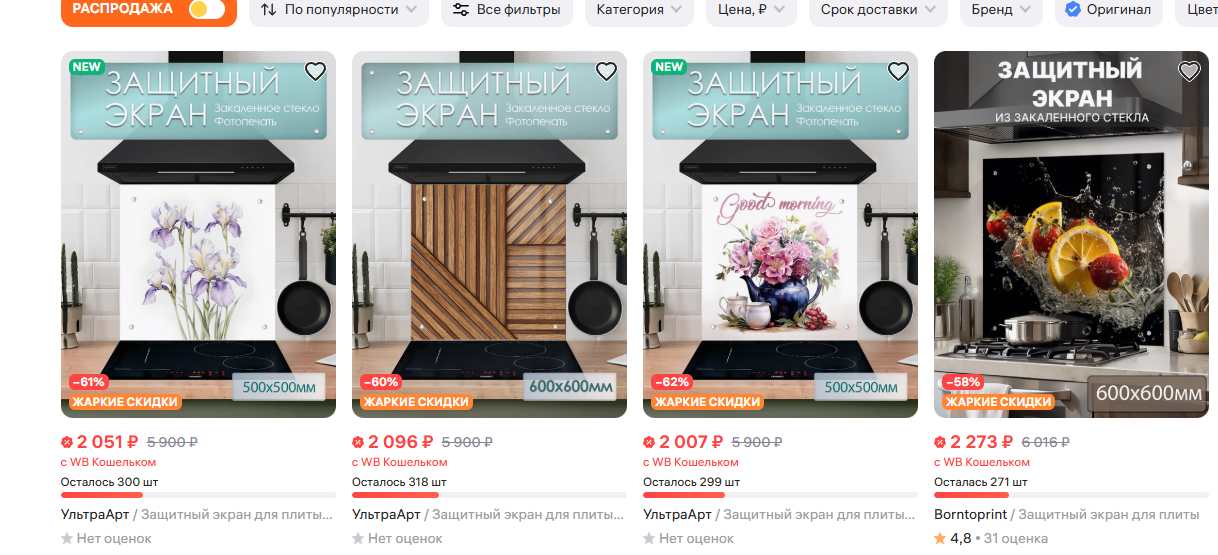Click stock progress bar Осталось 318 шт
The image size is (1218, 555).
pos(489,495)
